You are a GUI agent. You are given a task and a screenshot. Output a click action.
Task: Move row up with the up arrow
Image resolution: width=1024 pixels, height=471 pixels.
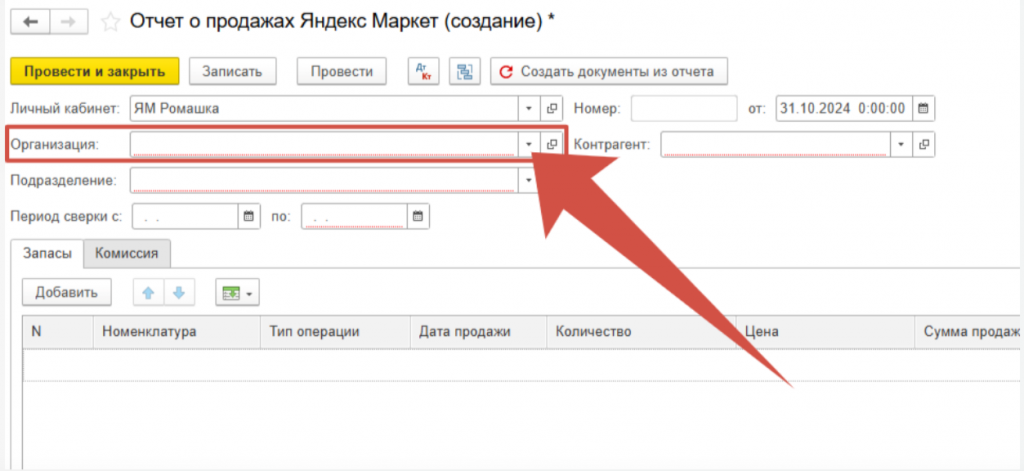click(149, 293)
